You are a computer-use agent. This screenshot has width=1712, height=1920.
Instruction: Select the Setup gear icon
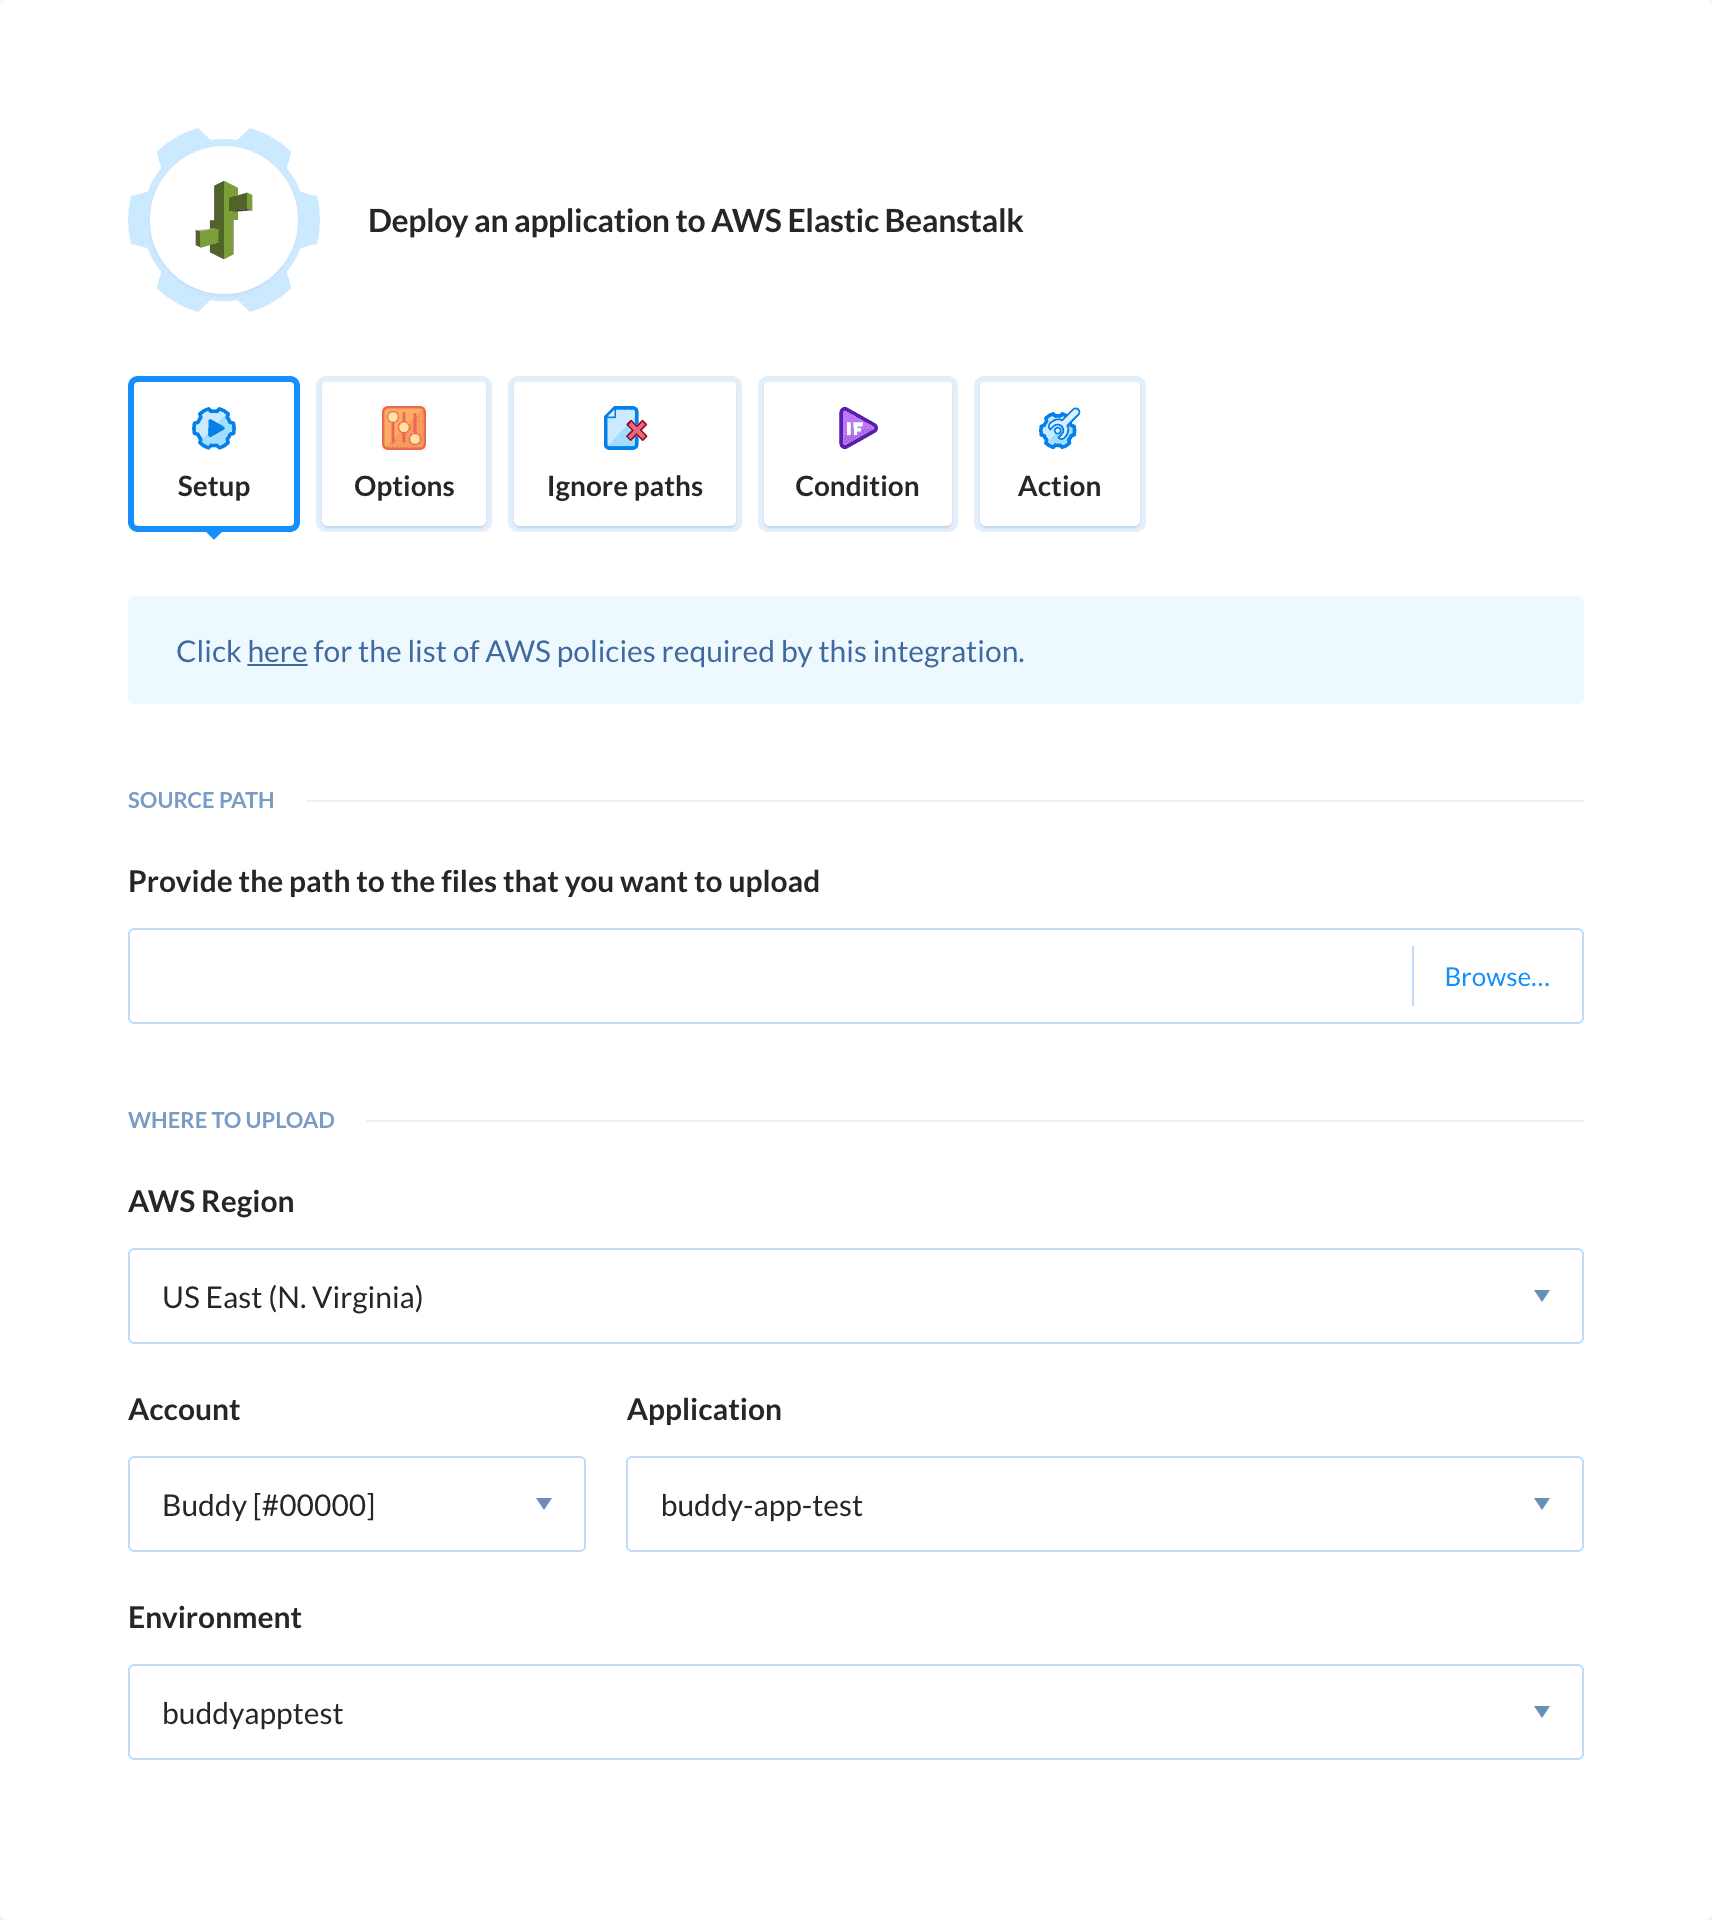[213, 429]
